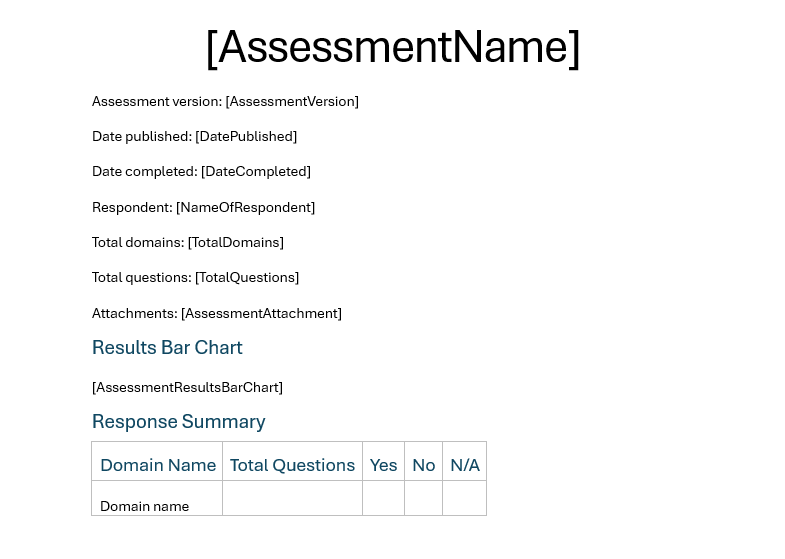
Task: Click the [AssessmentName] title placeholder
Action: pyautogui.click(x=393, y=48)
